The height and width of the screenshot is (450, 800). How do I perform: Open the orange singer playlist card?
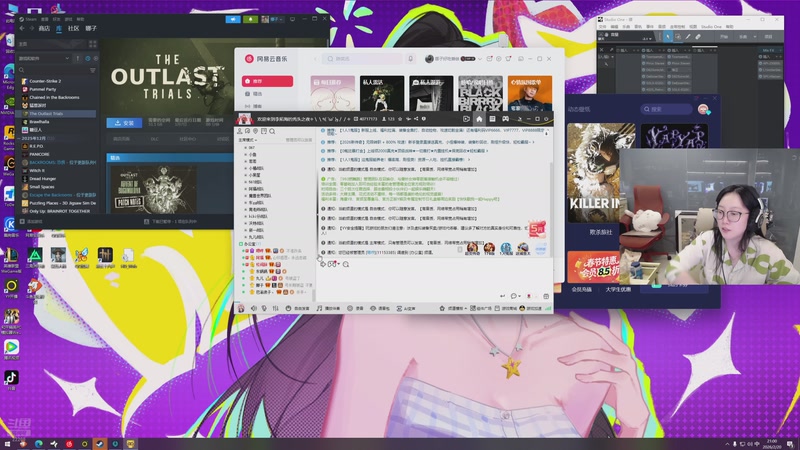point(530,93)
